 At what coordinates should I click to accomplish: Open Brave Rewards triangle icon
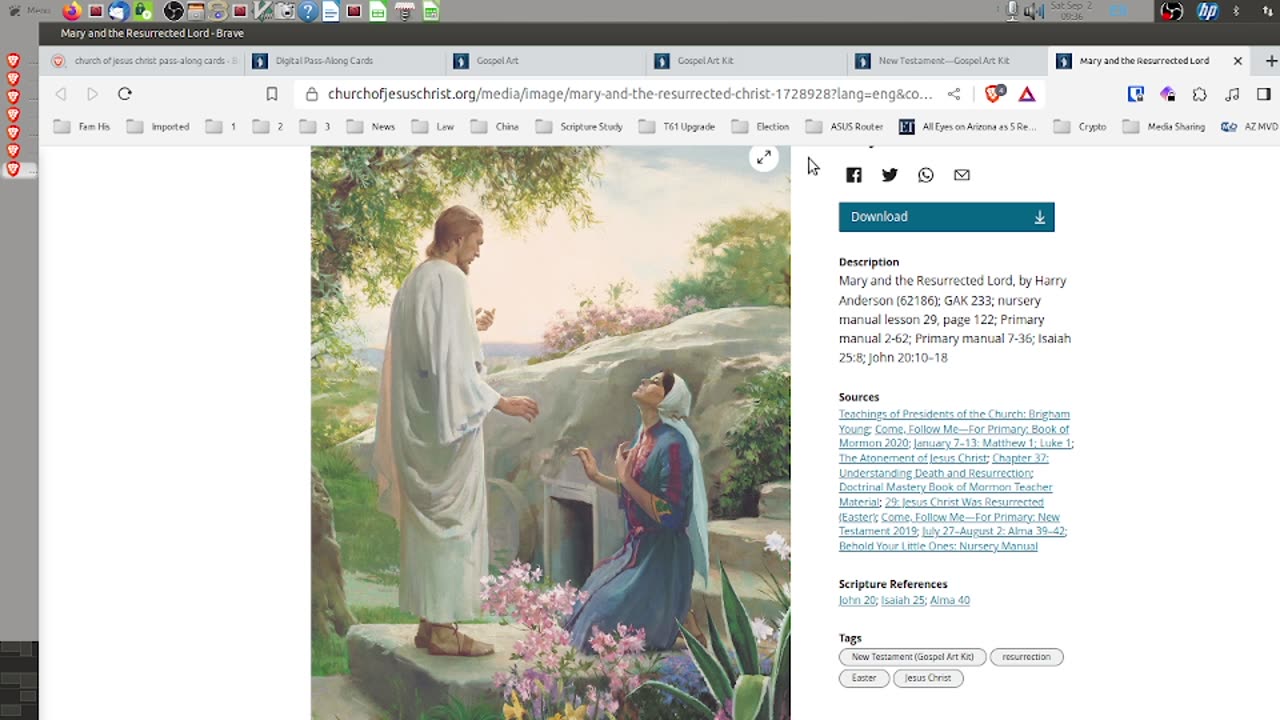tap(1027, 94)
